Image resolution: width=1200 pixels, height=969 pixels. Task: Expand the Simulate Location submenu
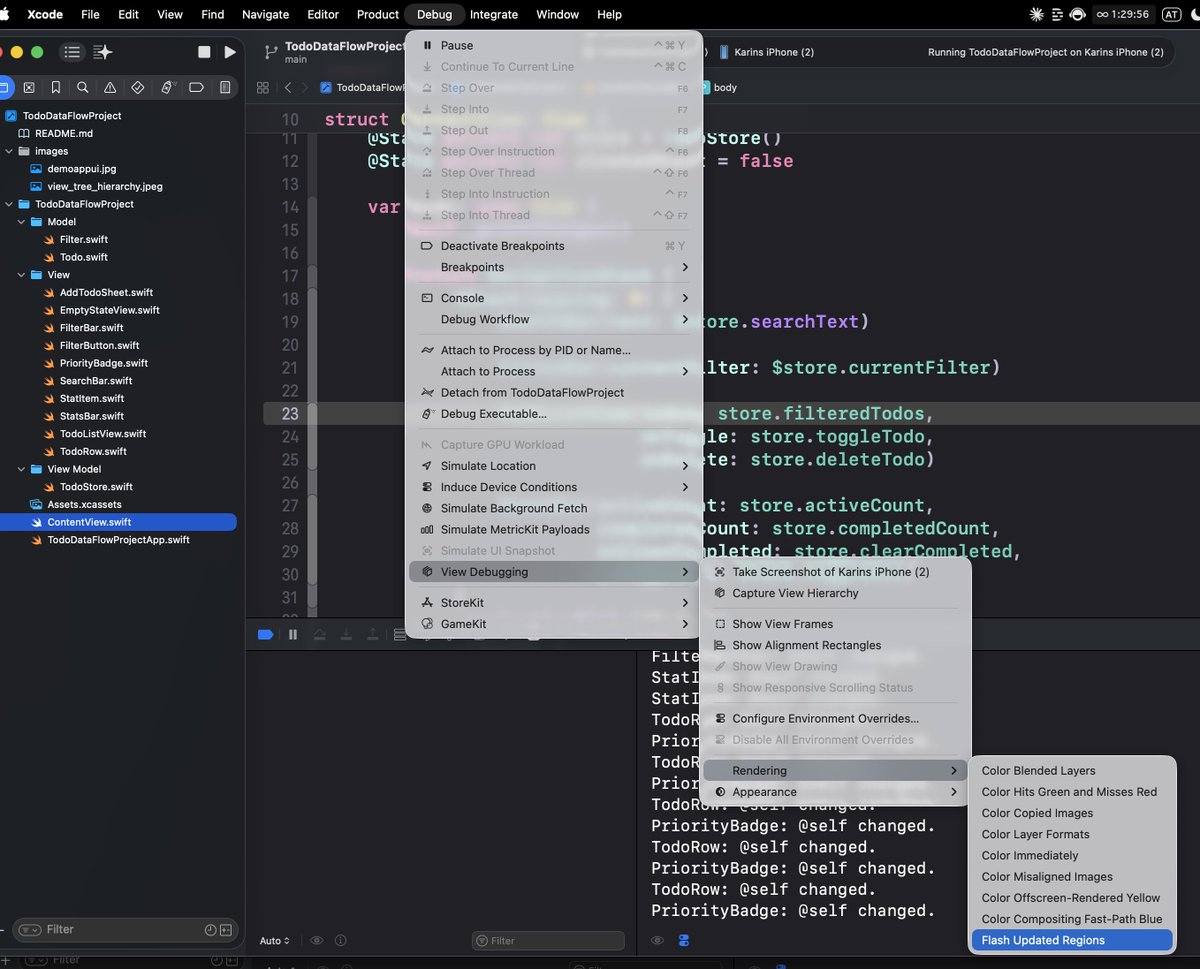tap(554, 466)
